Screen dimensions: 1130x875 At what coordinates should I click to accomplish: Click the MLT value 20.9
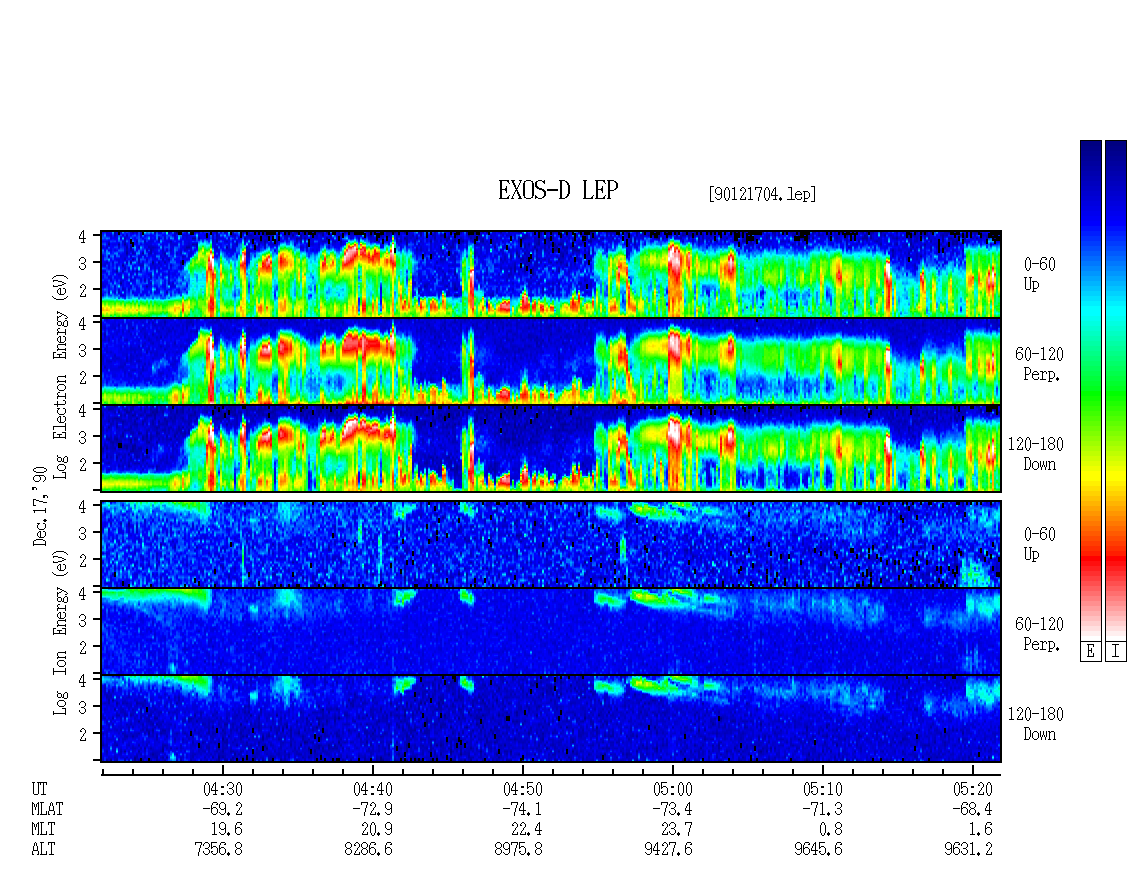click(377, 830)
